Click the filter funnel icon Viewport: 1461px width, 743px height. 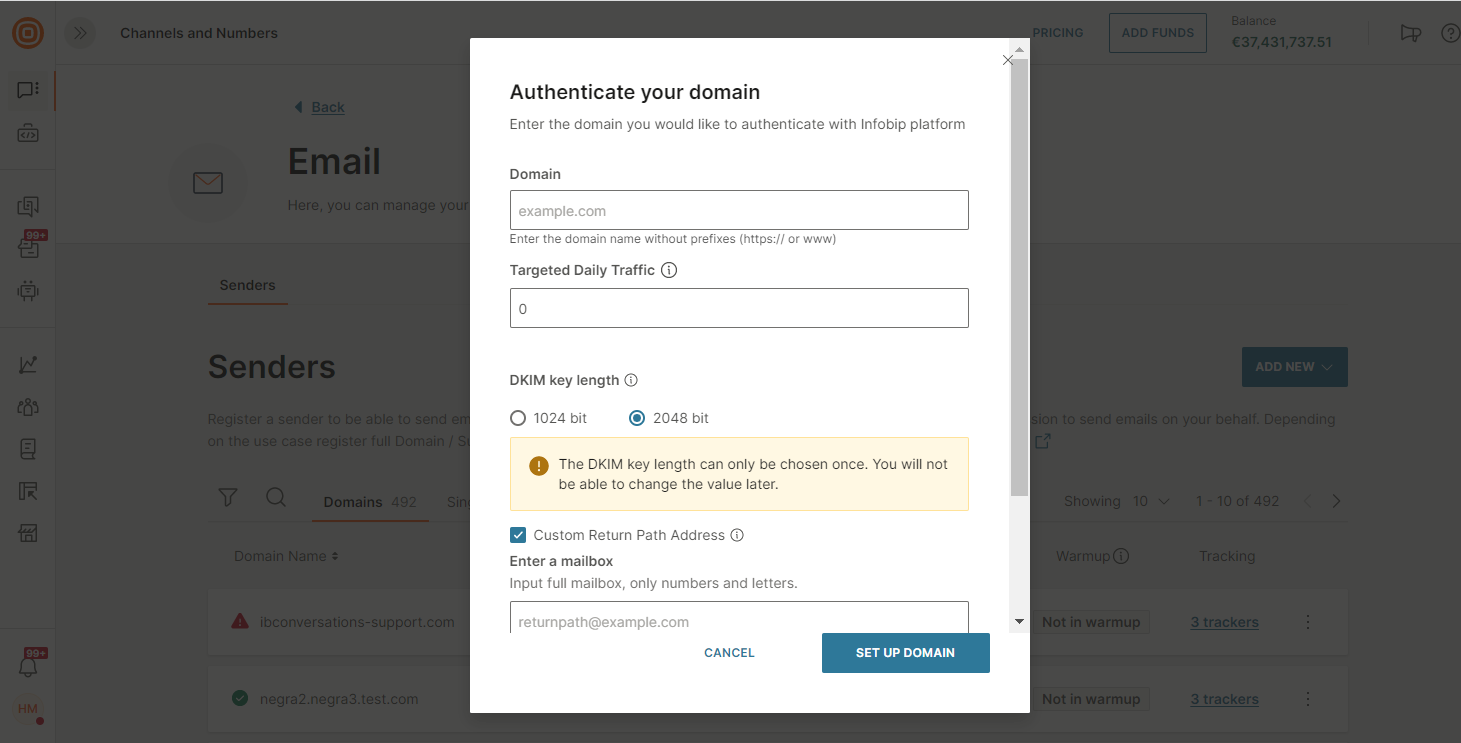click(x=228, y=498)
